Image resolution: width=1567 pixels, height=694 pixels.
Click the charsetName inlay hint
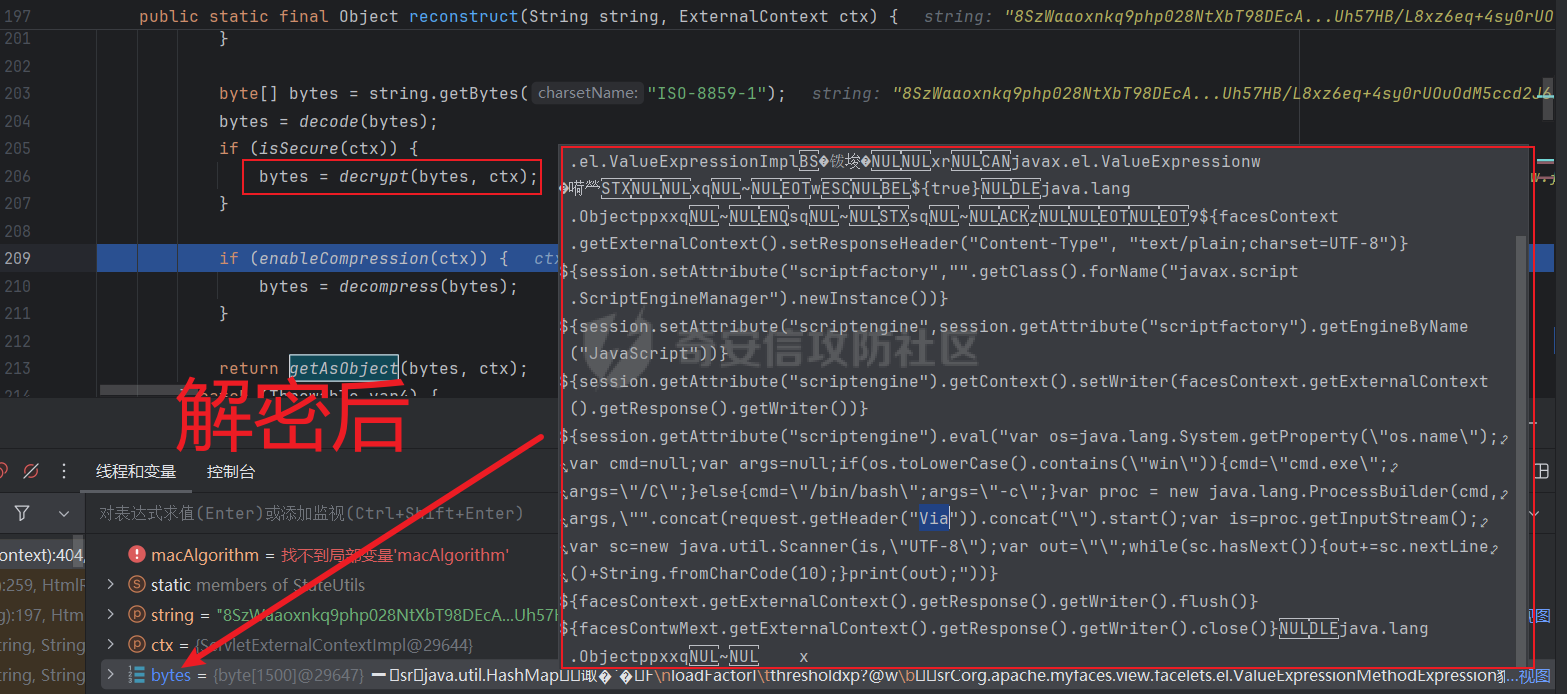click(587, 93)
